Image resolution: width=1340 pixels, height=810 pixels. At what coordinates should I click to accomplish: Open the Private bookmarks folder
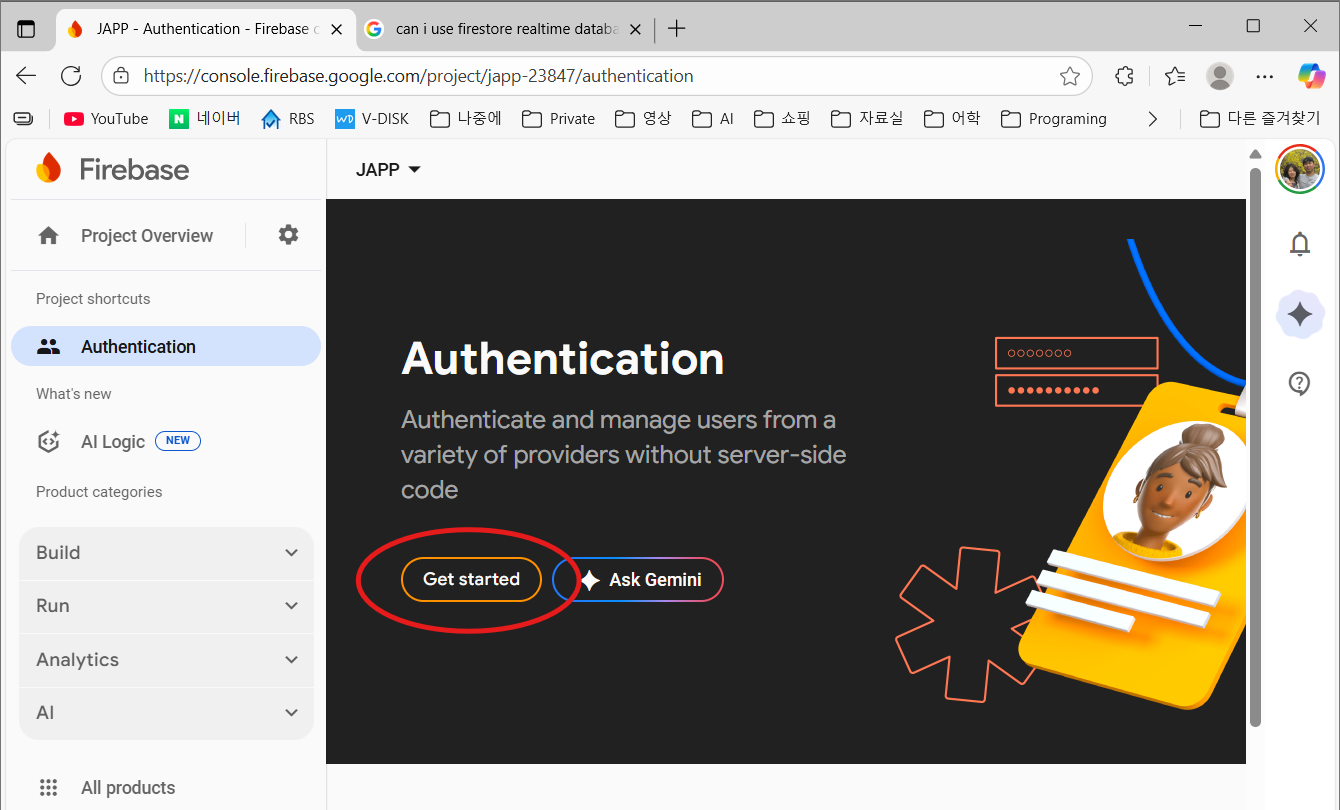click(558, 119)
